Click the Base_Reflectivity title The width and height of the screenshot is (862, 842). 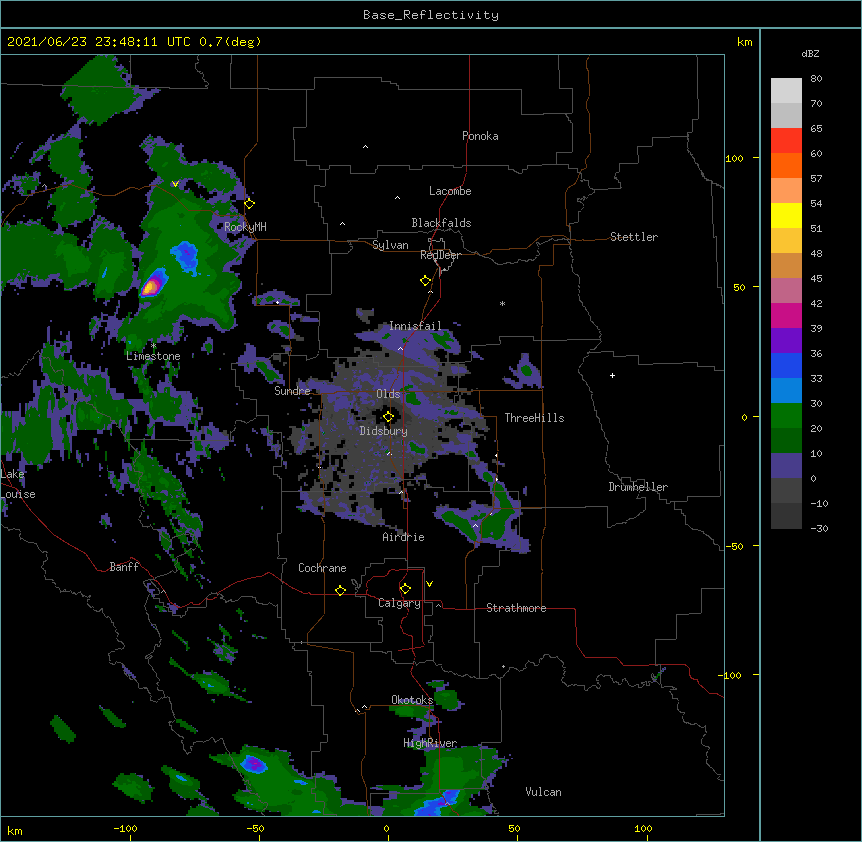pyautogui.click(x=431, y=15)
